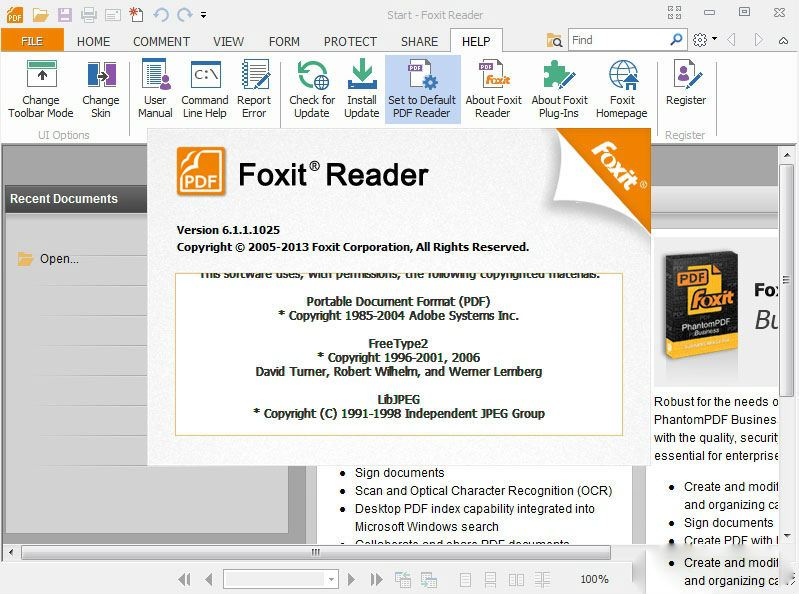Image resolution: width=799 pixels, height=594 pixels.
Task: Switch to the SHARE tab
Action: point(419,41)
